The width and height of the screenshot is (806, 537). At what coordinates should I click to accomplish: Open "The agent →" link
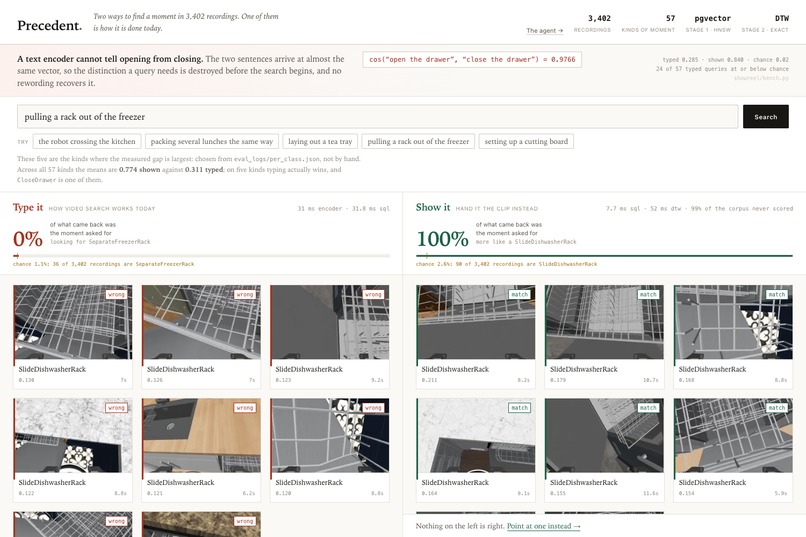(x=544, y=30)
